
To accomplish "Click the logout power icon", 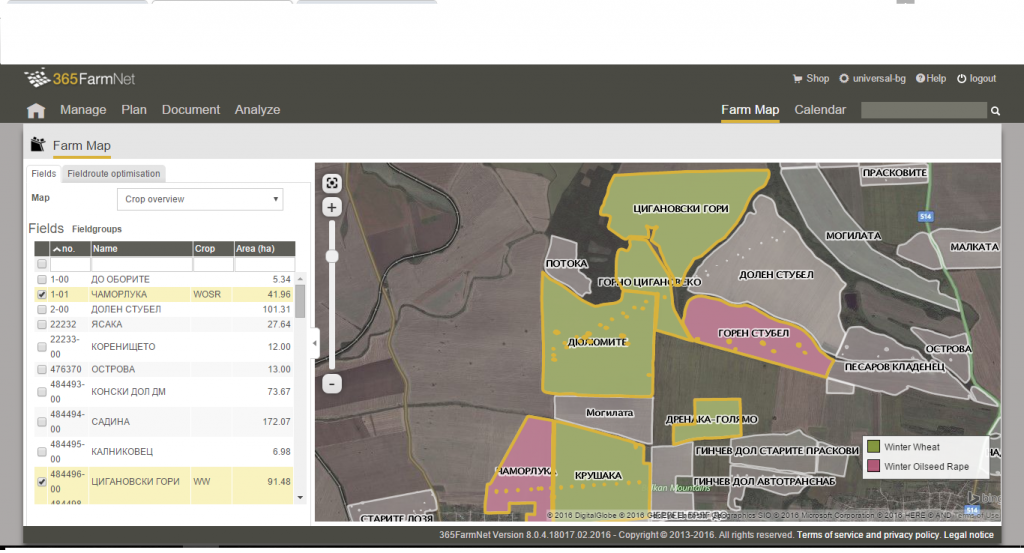I will (961, 79).
